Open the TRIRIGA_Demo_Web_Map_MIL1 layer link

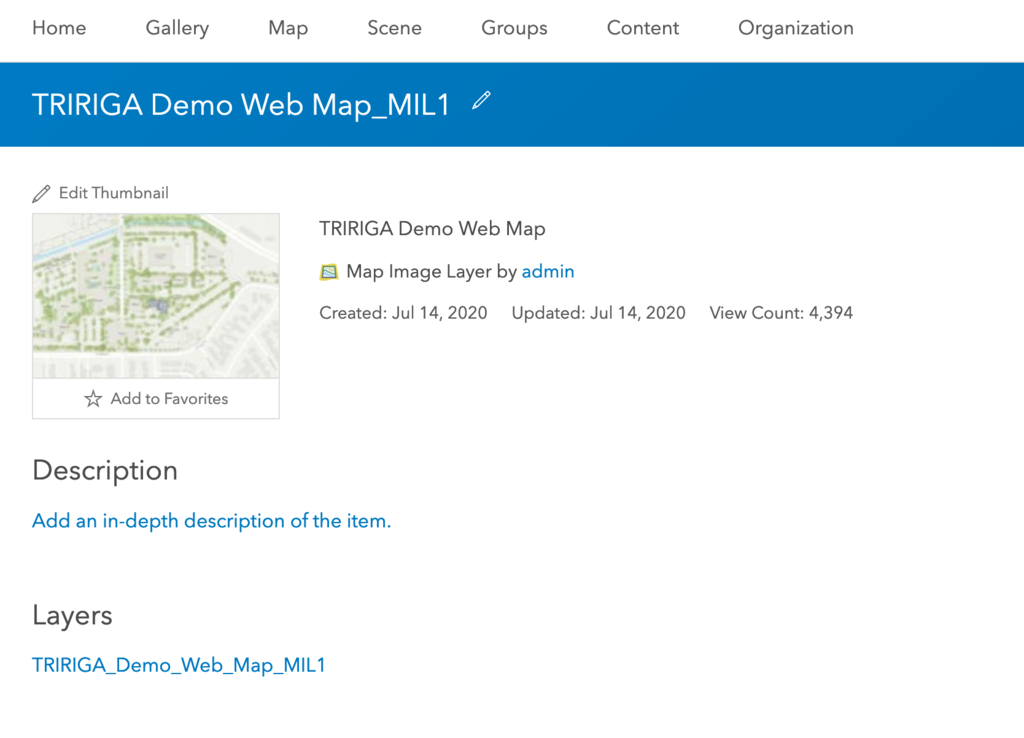tap(179, 665)
